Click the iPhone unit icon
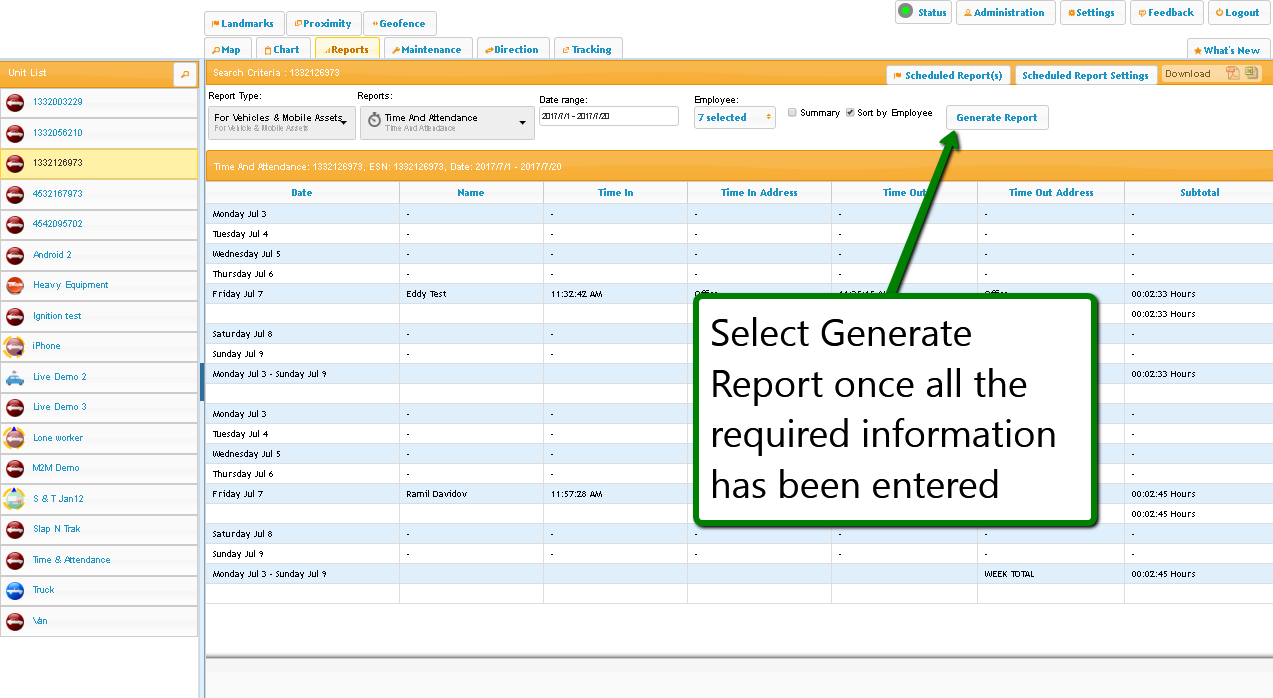Viewport: 1273px width, 698px height. click(15, 346)
